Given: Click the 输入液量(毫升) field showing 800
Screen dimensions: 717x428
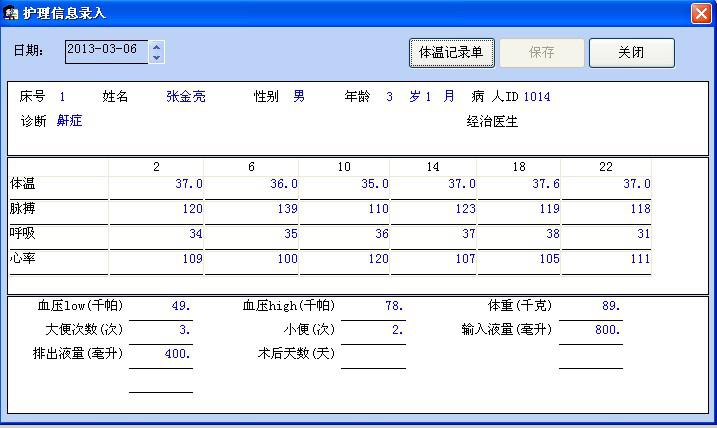Looking at the screenshot, I should click(x=590, y=331).
